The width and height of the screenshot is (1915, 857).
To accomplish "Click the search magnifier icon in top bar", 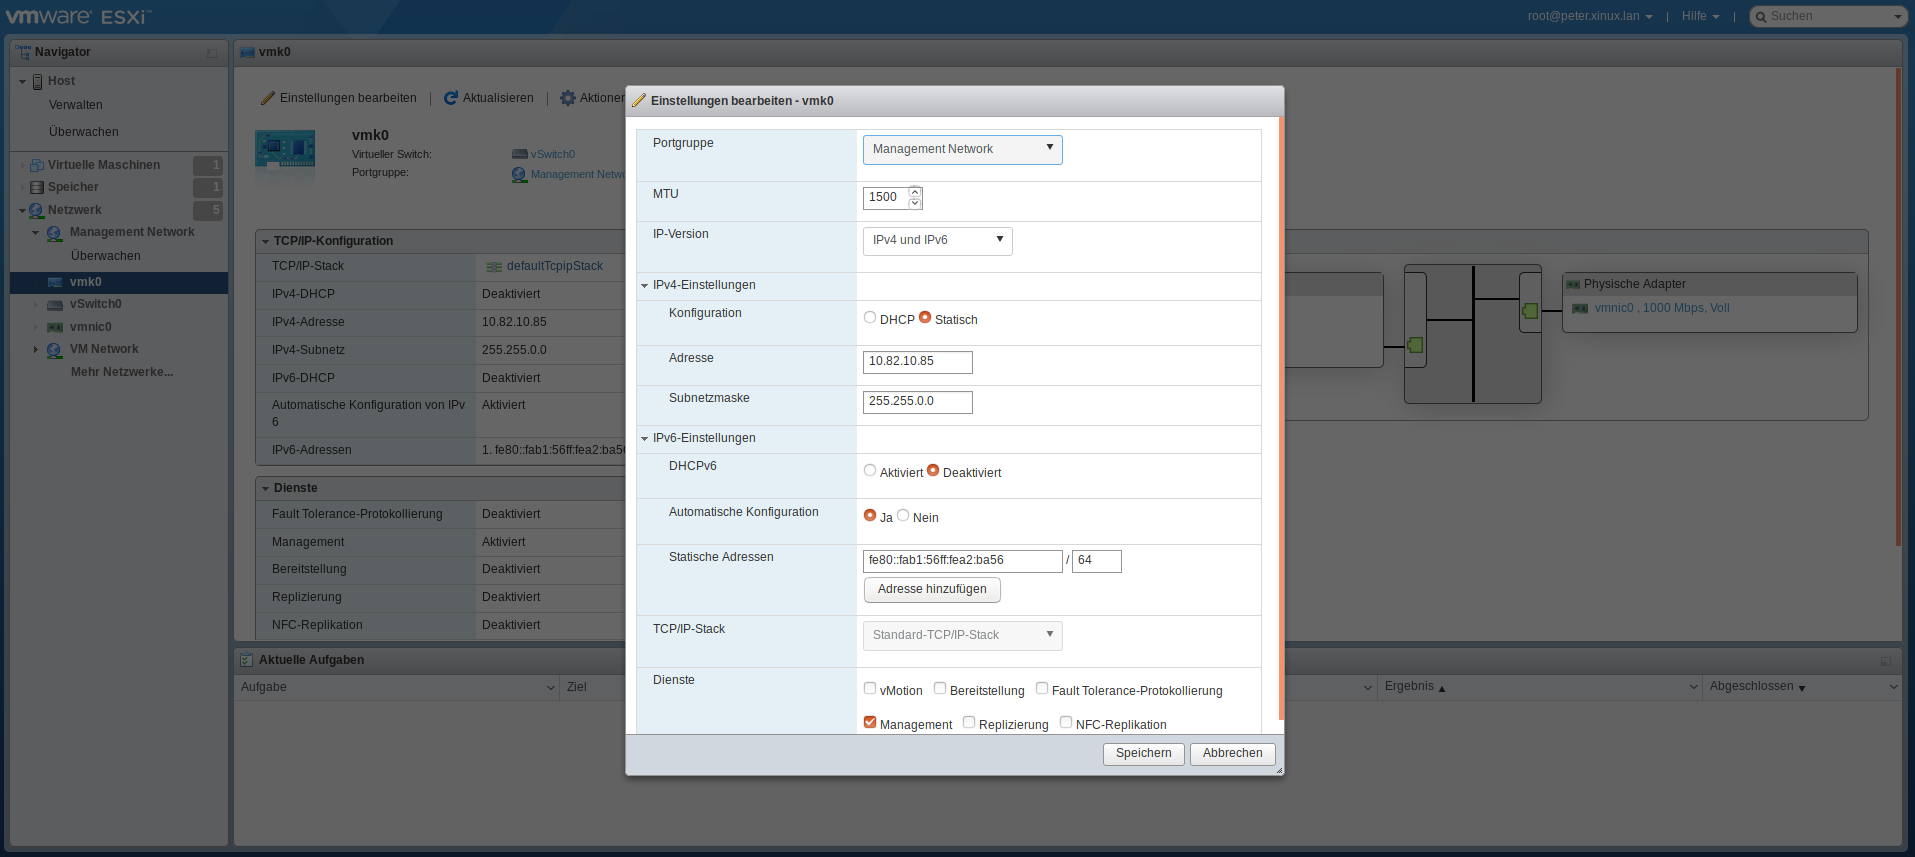I will click(x=1761, y=17).
